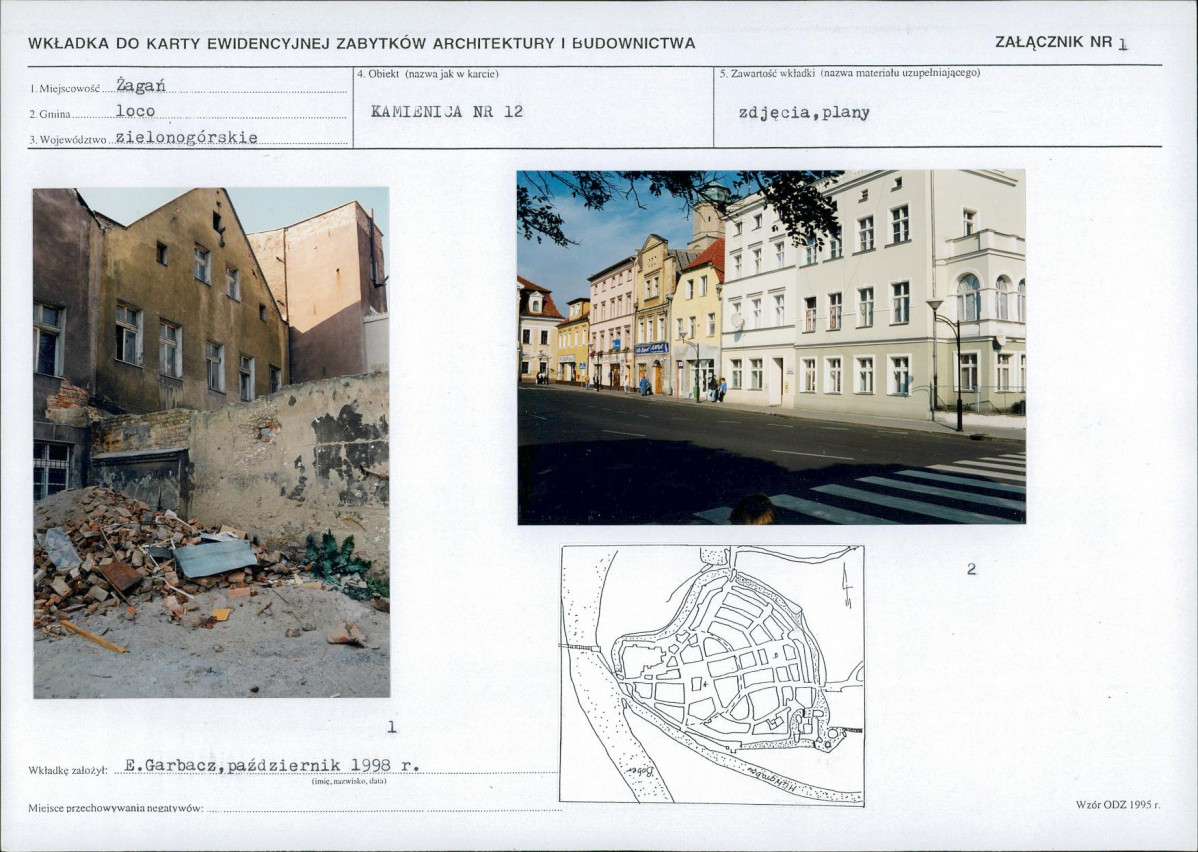Select the text zdjęcia, plany
The height and width of the screenshot is (852, 1198).
click(803, 113)
